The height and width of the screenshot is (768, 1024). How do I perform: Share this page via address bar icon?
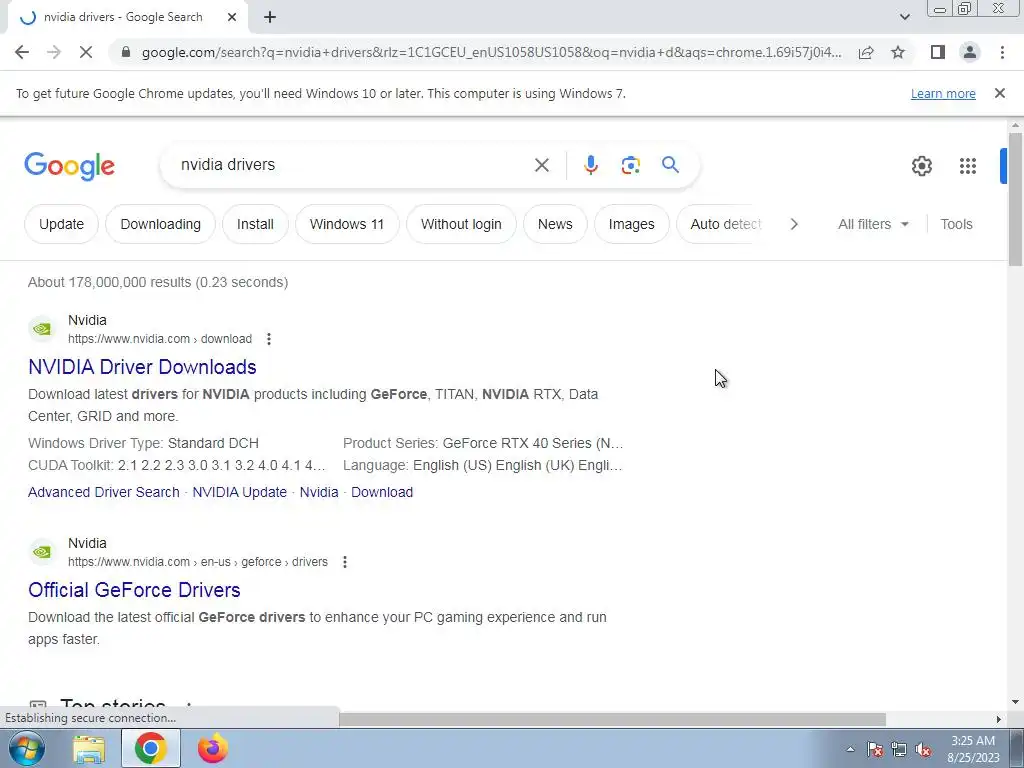[x=866, y=52]
